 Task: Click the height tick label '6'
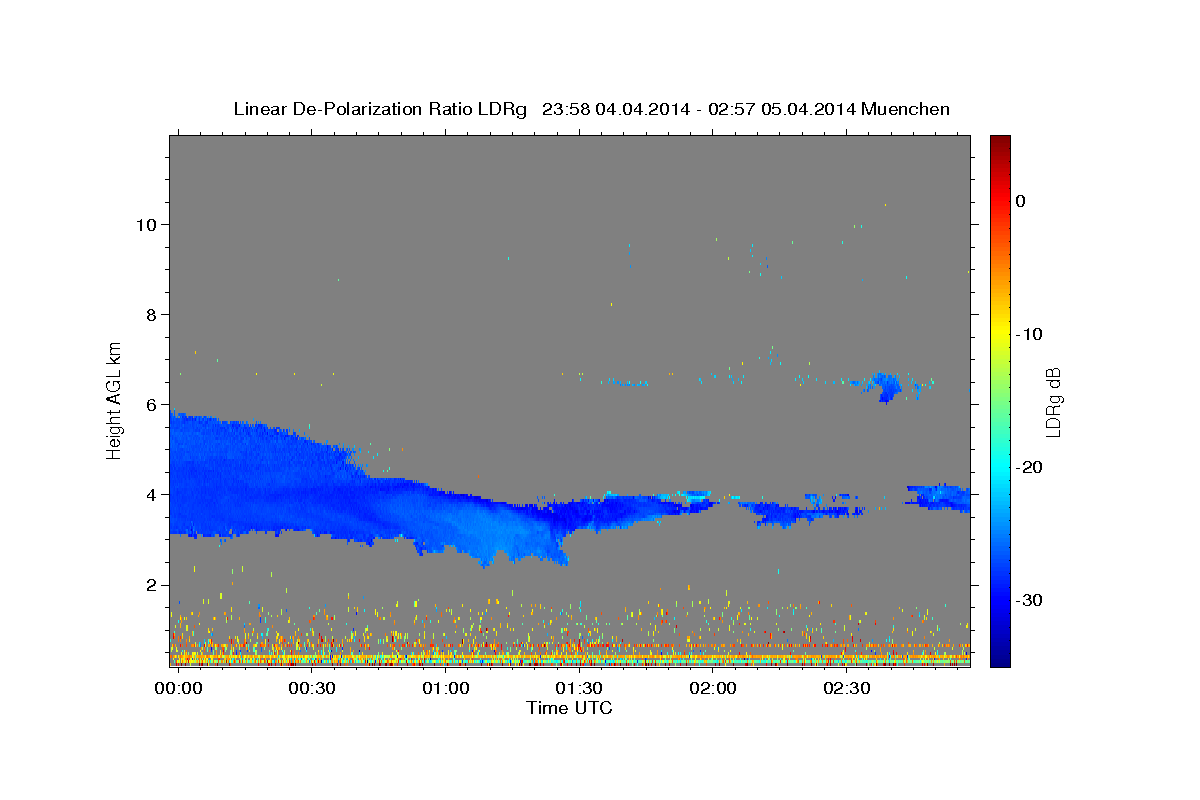pyautogui.click(x=150, y=404)
